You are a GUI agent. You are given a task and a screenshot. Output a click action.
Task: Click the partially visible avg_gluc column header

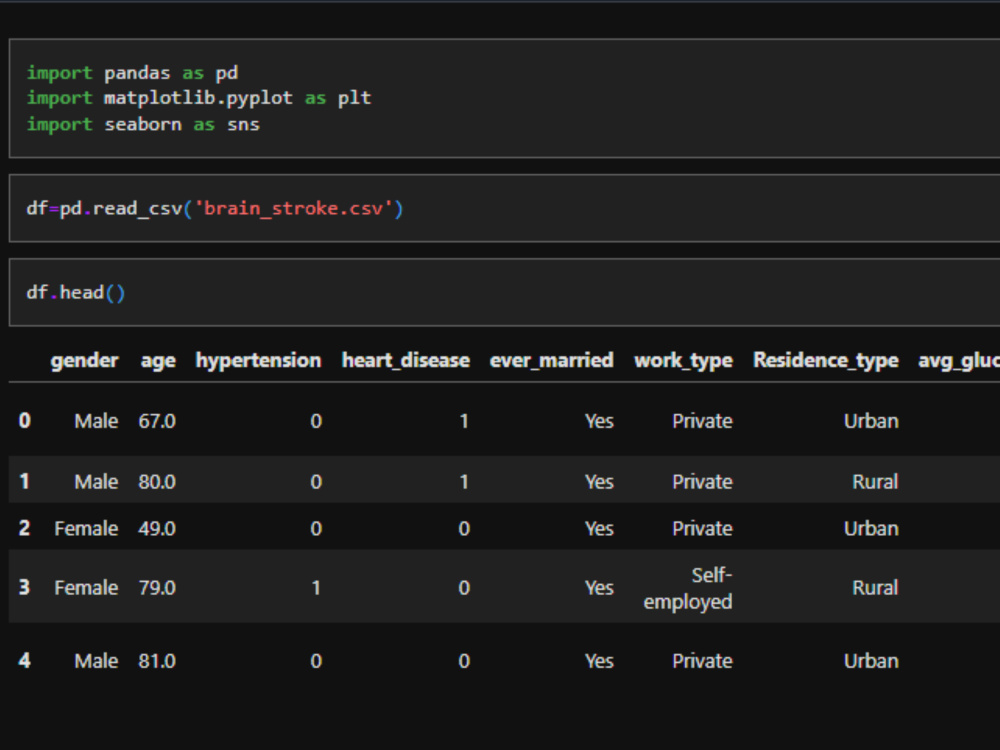coord(959,362)
